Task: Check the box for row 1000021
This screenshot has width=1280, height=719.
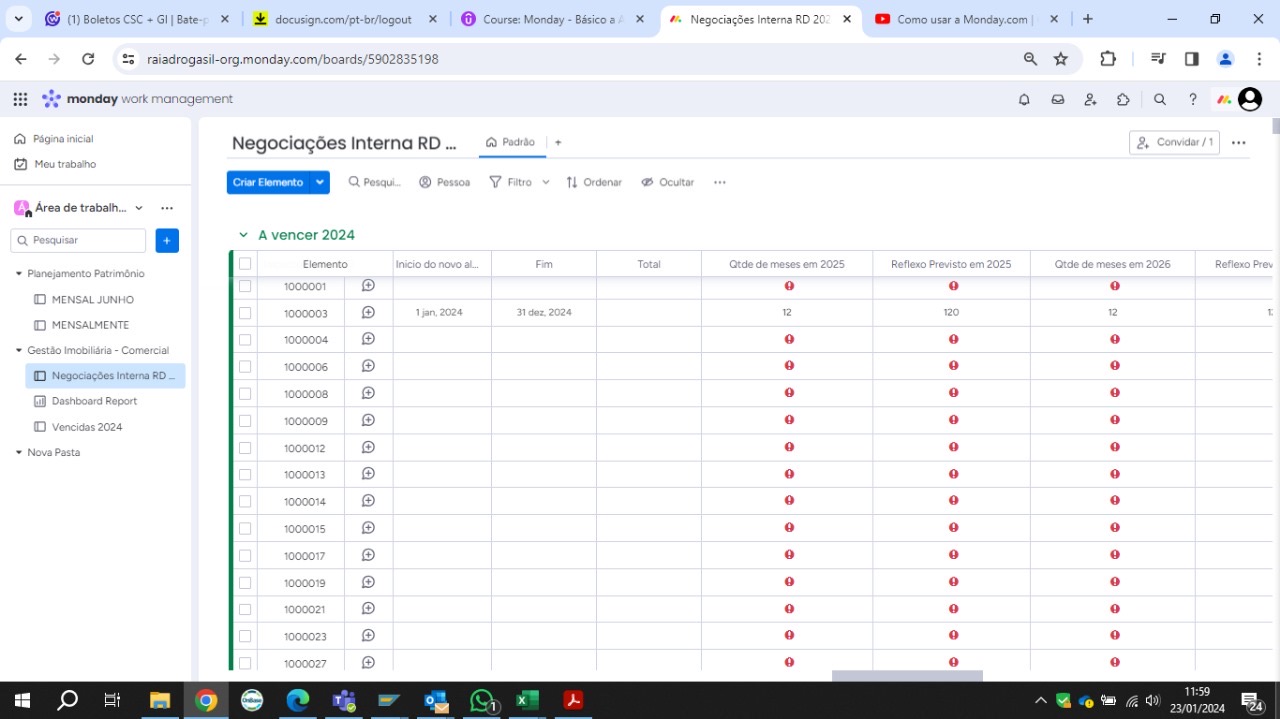Action: 245,610
